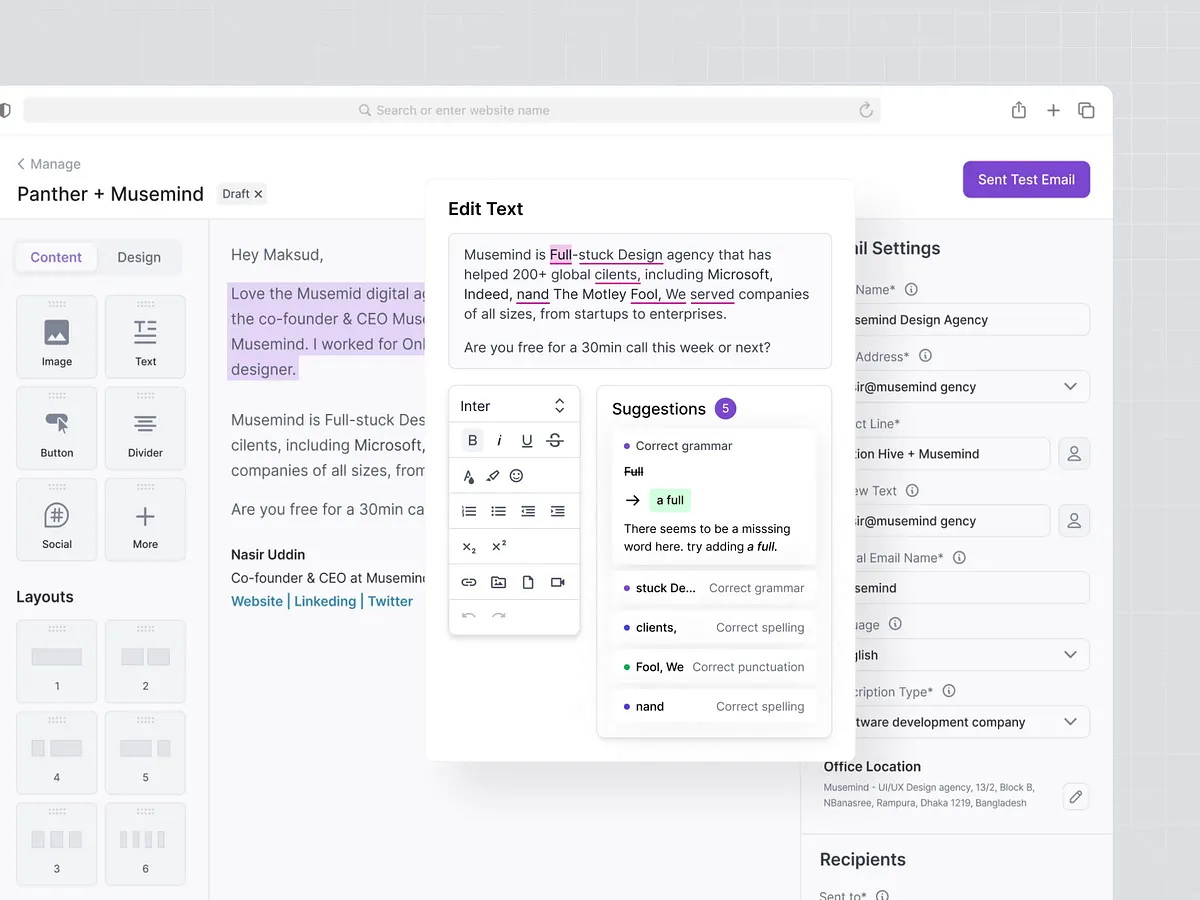Toggle italic formatting in Edit Text toolbar
The height and width of the screenshot is (900, 1200).
coord(500,441)
